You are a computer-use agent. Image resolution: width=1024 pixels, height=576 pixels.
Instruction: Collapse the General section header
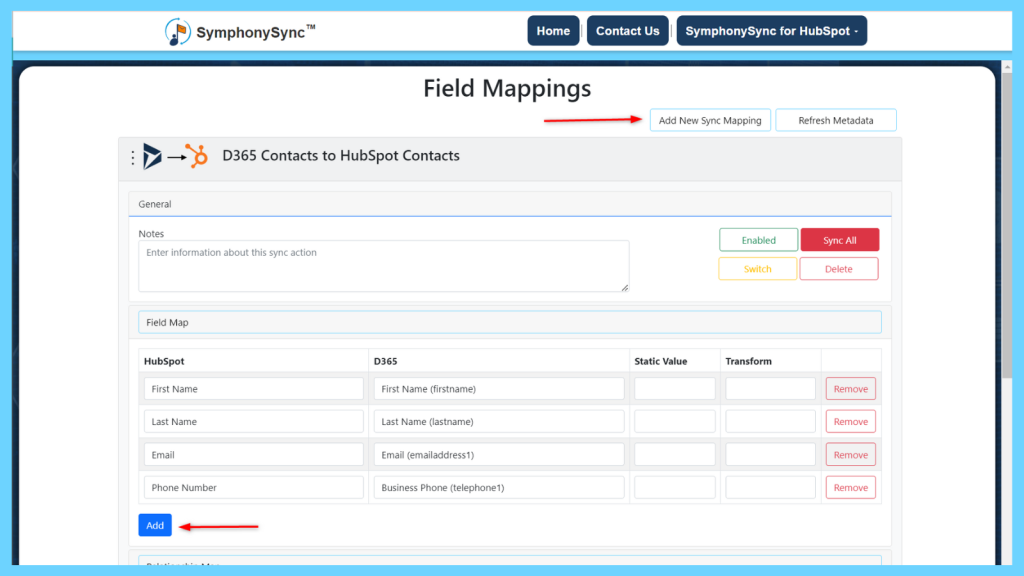pyautogui.click(x=510, y=204)
